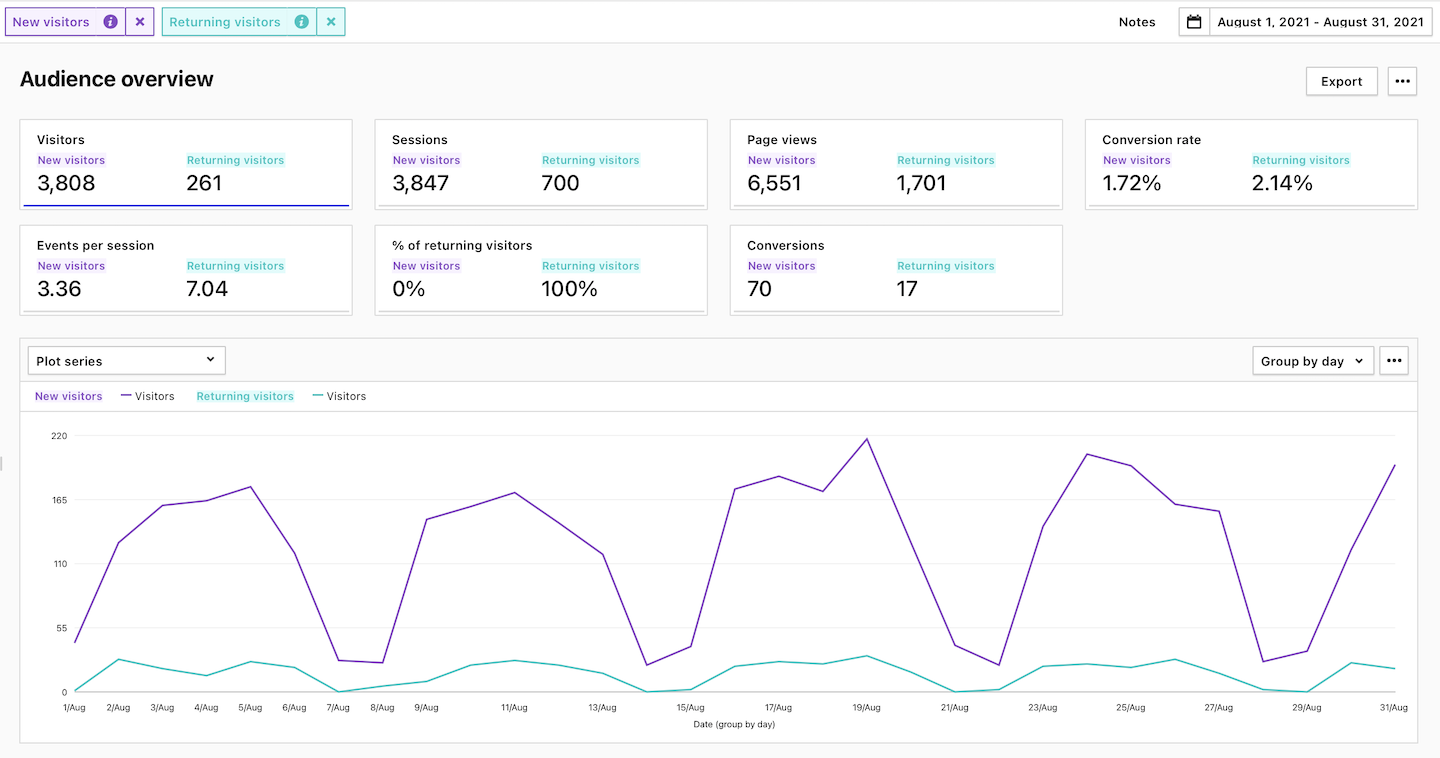Click the Returning visitors segment info icon
The height and width of the screenshot is (758, 1440).
pyautogui.click(x=302, y=22)
